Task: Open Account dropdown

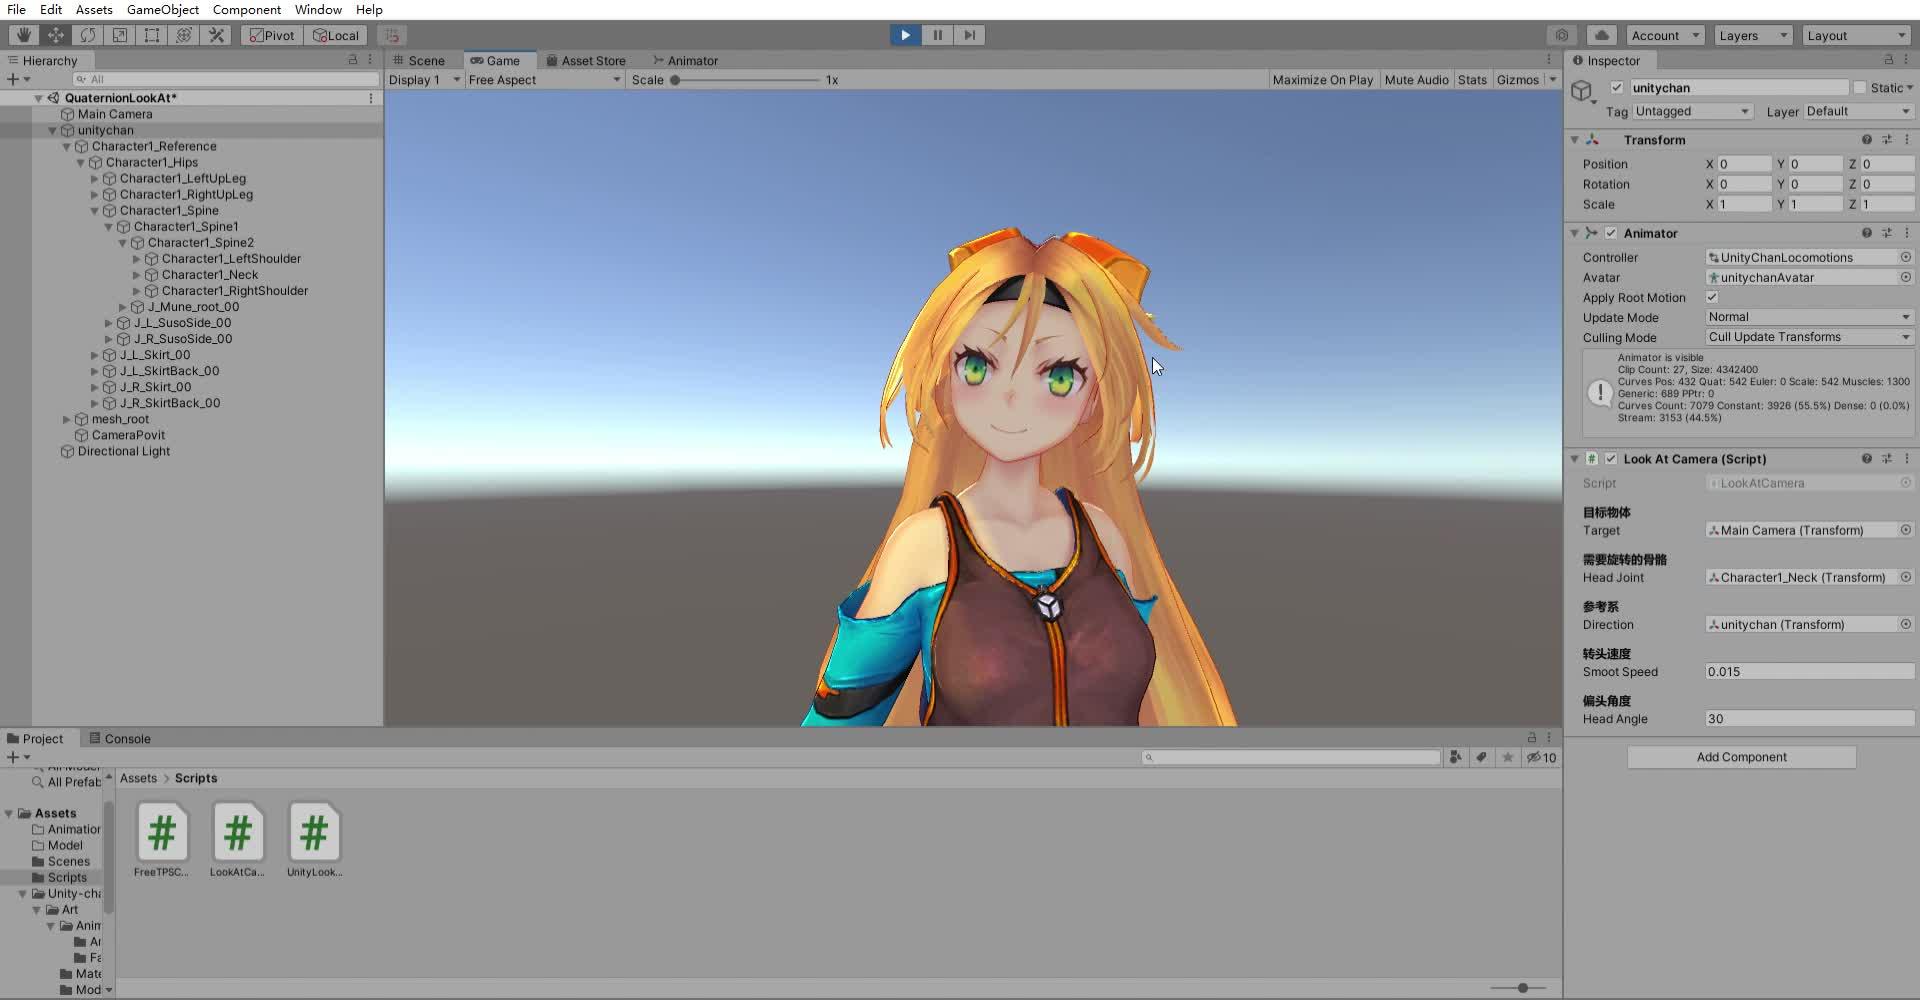Action: click(x=1665, y=35)
